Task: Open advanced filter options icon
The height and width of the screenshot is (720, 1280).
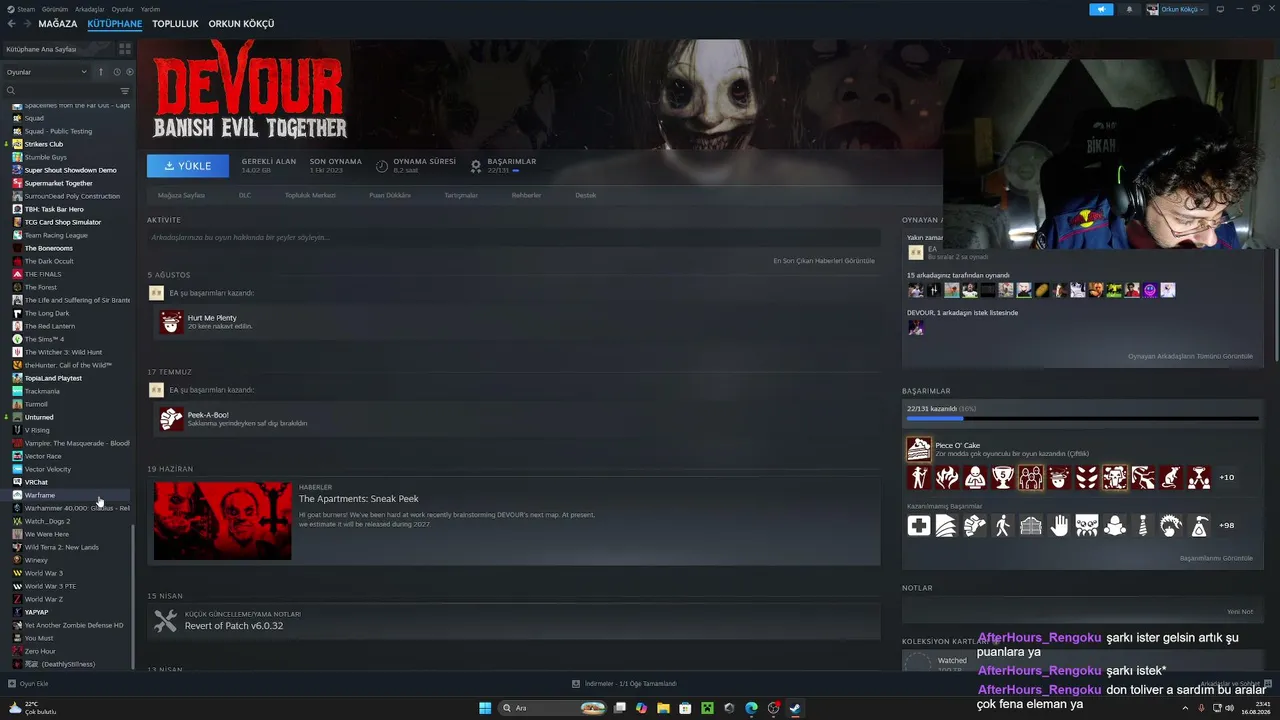Action: pyautogui.click(x=125, y=91)
